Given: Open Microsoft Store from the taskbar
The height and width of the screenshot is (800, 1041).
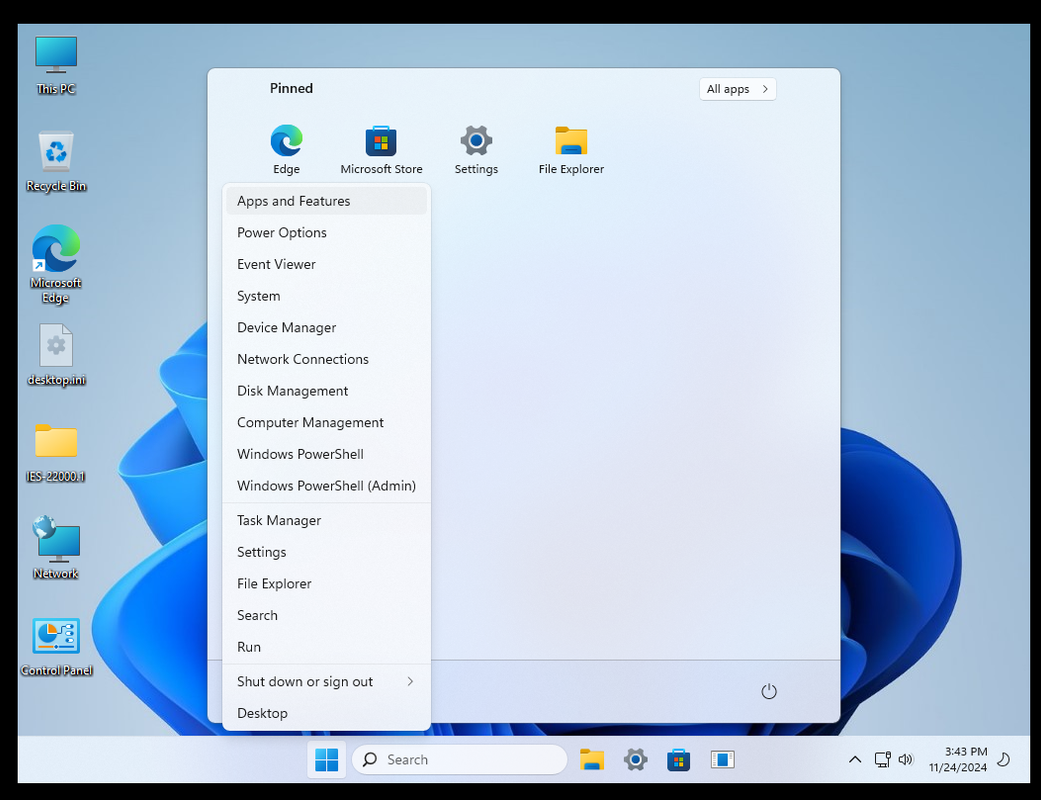Looking at the screenshot, I should point(678,760).
